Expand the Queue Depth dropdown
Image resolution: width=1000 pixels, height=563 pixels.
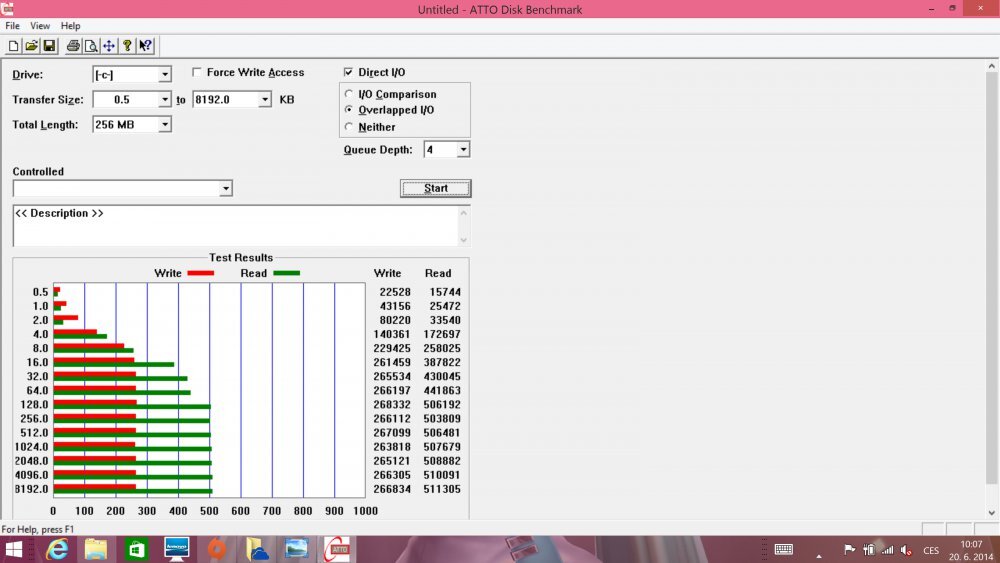463,150
